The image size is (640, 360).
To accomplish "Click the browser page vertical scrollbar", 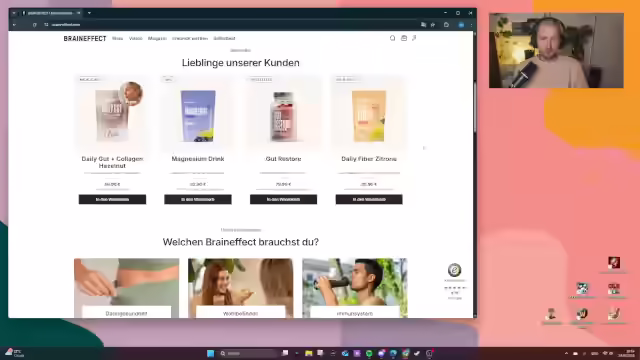I will (475, 106).
